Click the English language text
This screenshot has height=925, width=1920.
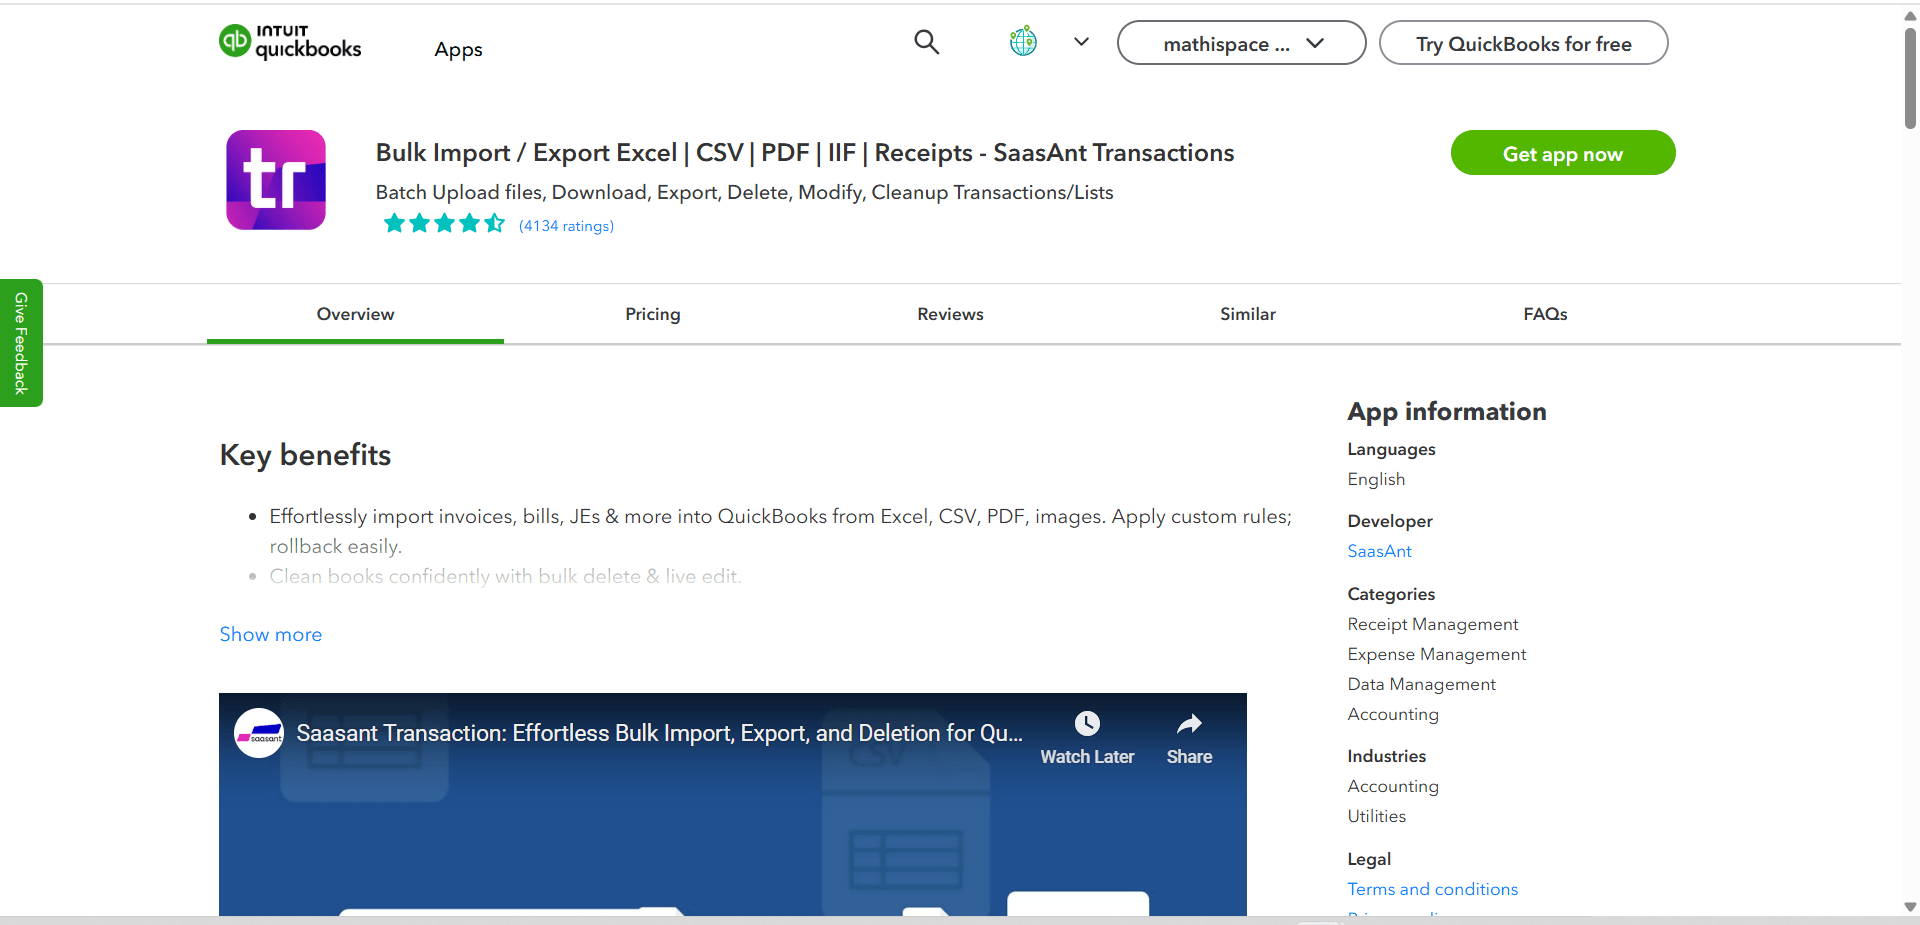pos(1376,479)
